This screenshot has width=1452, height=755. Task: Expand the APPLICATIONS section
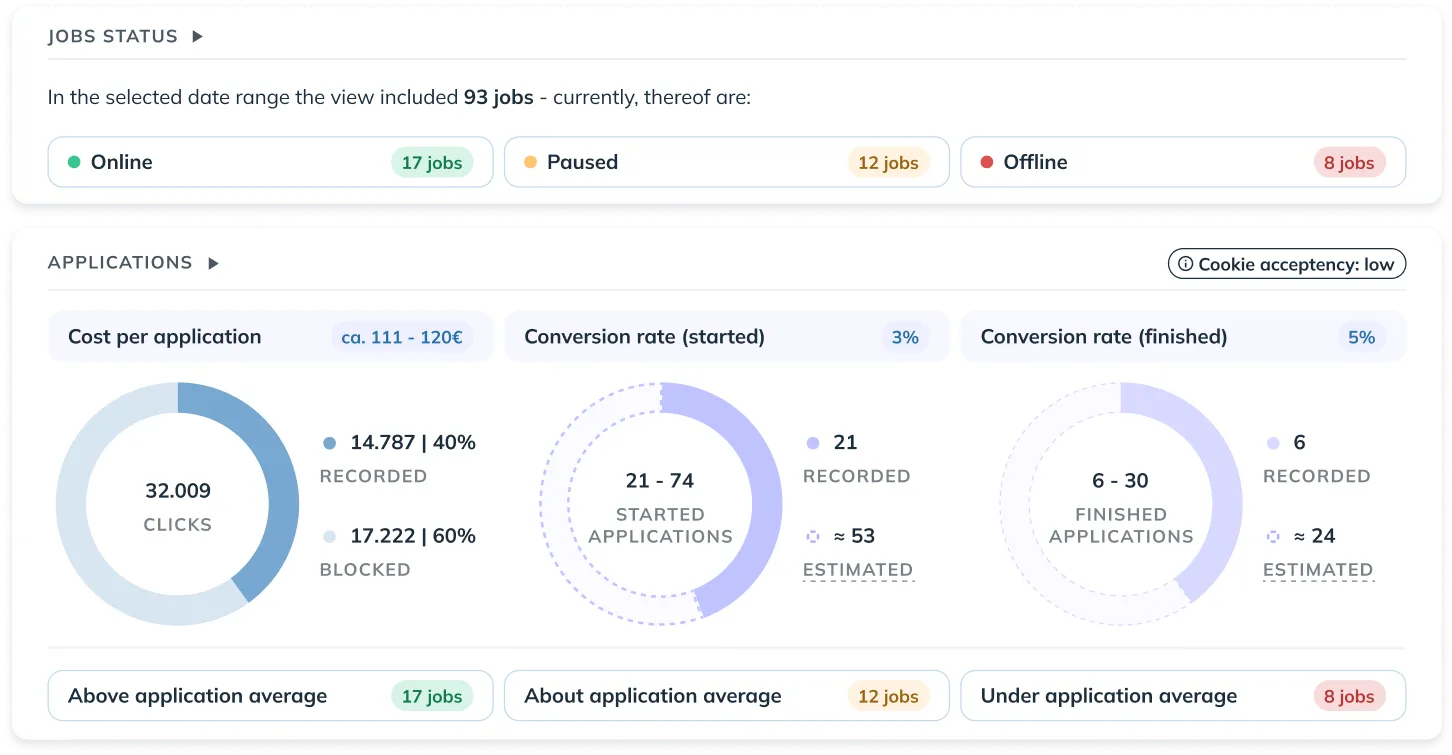click(x=212, y=263)
